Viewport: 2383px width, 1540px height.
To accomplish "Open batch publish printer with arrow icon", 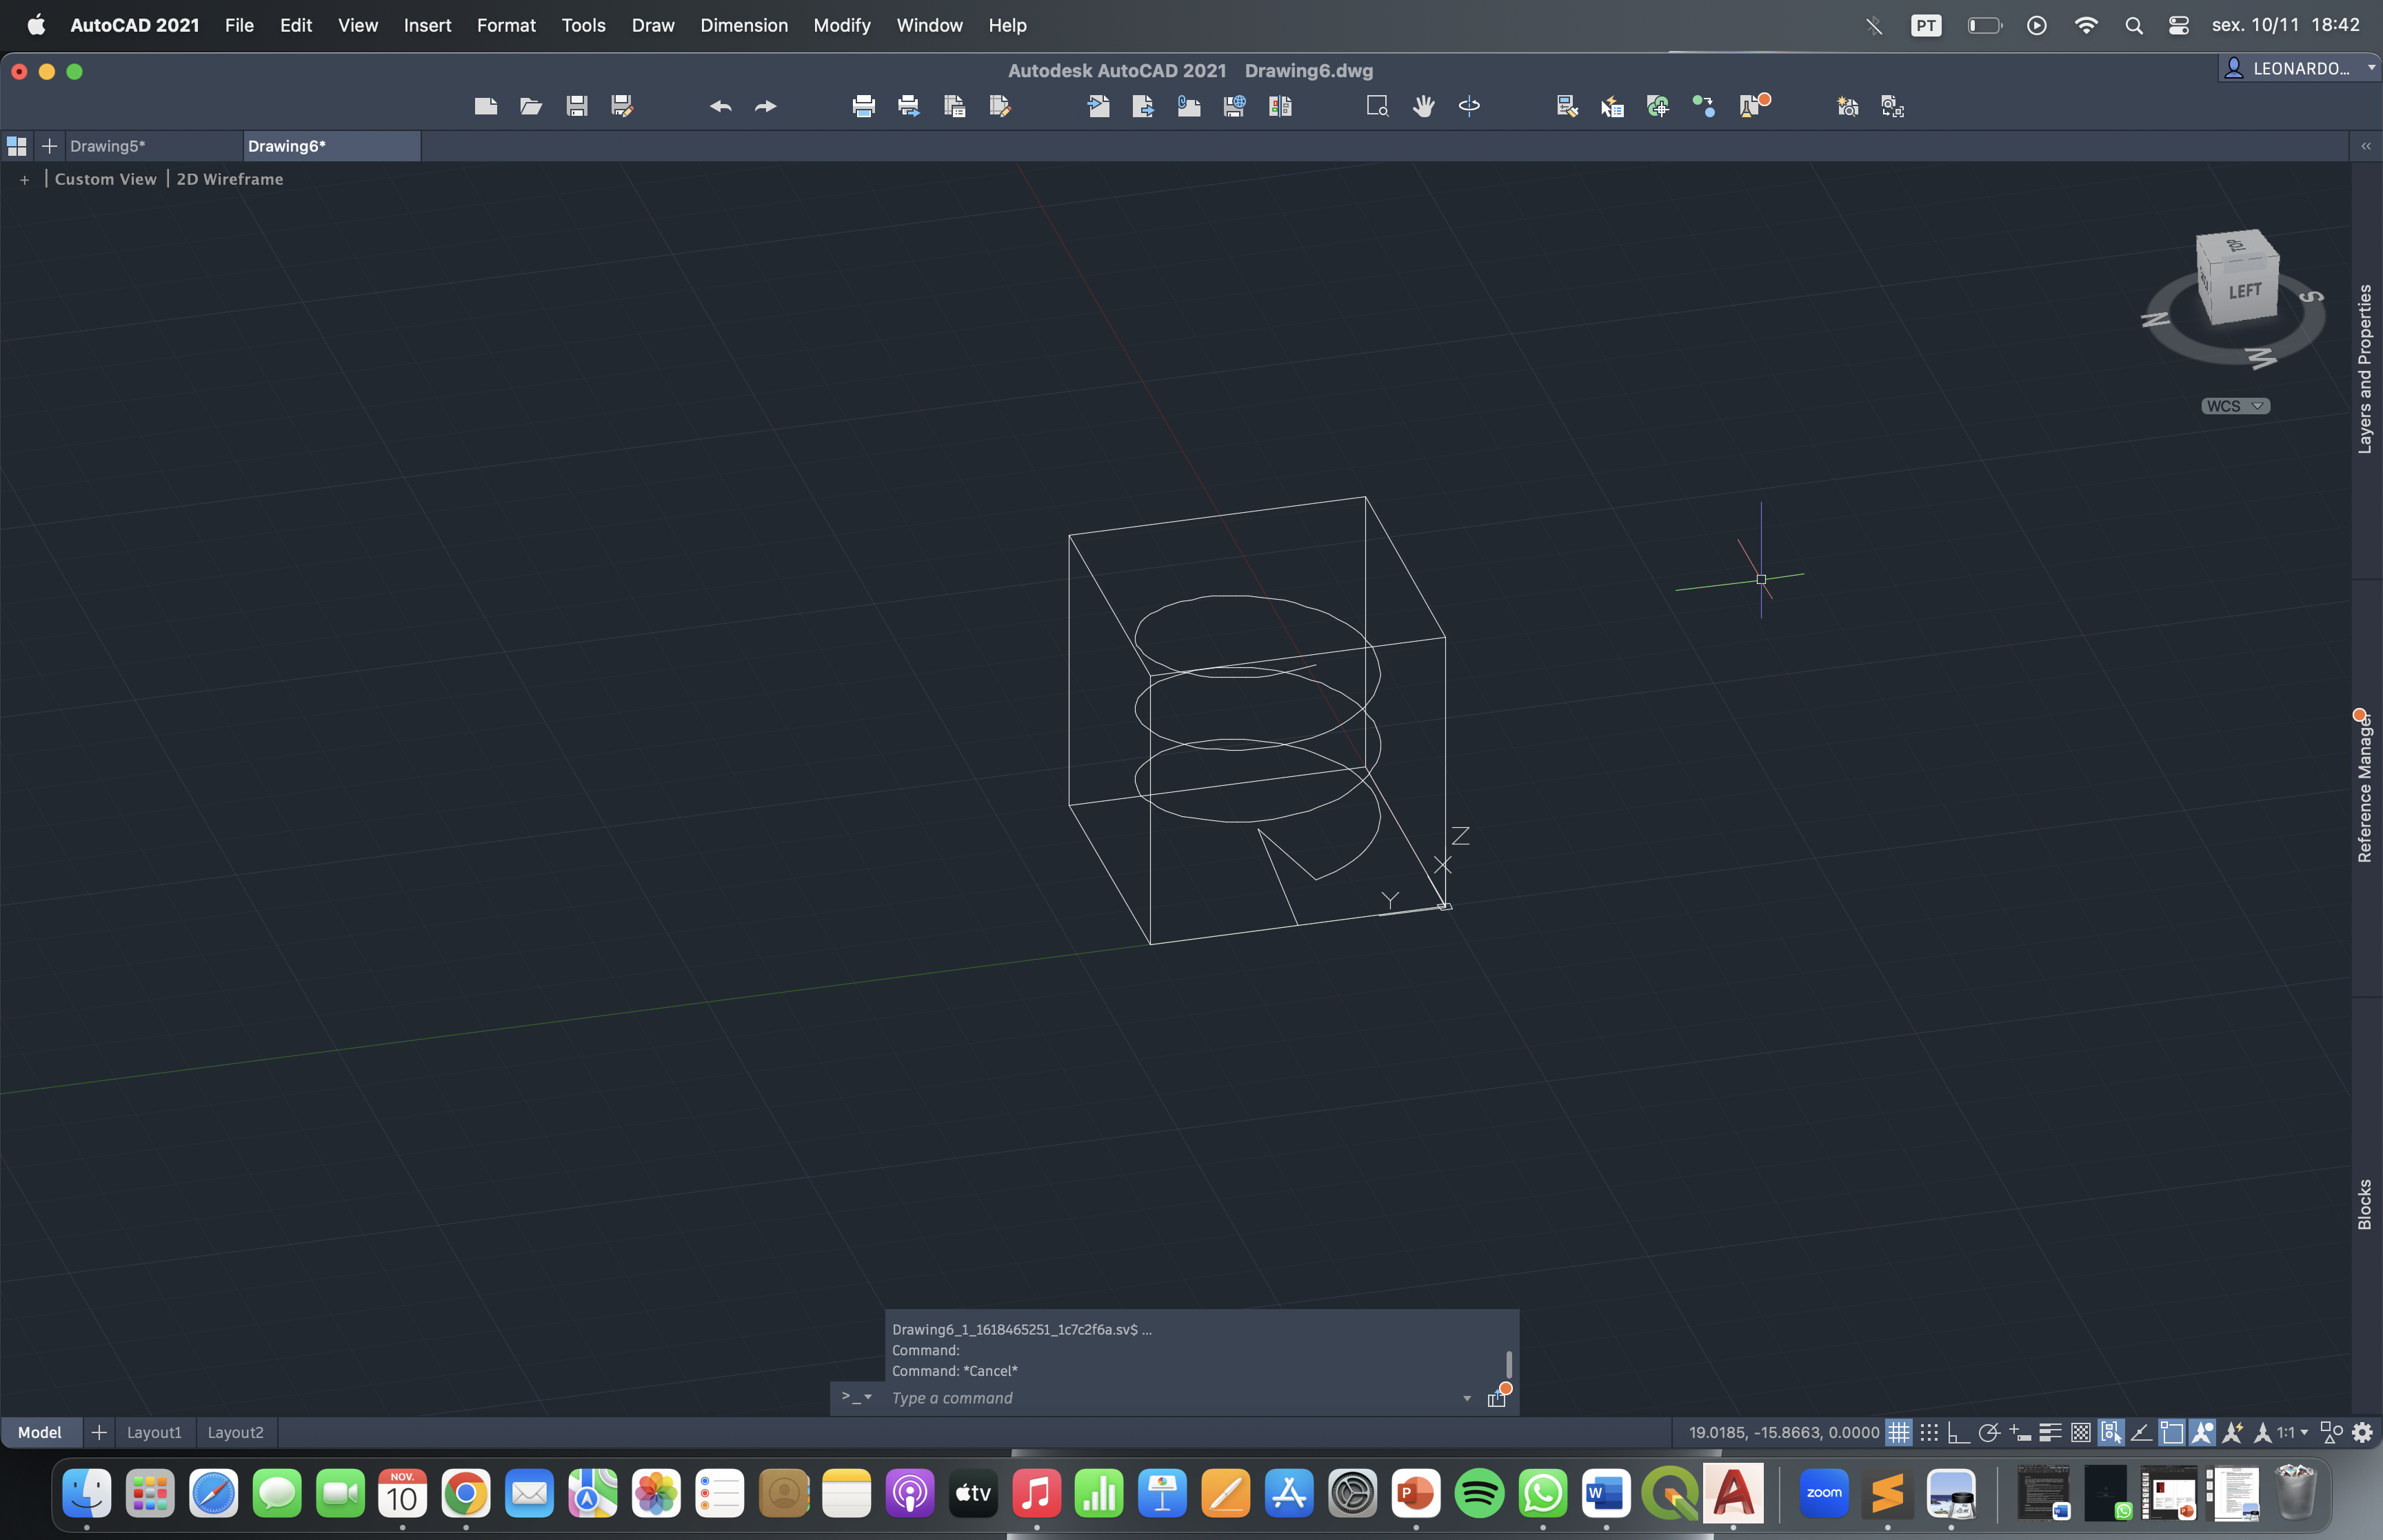I will pos(909,106).
